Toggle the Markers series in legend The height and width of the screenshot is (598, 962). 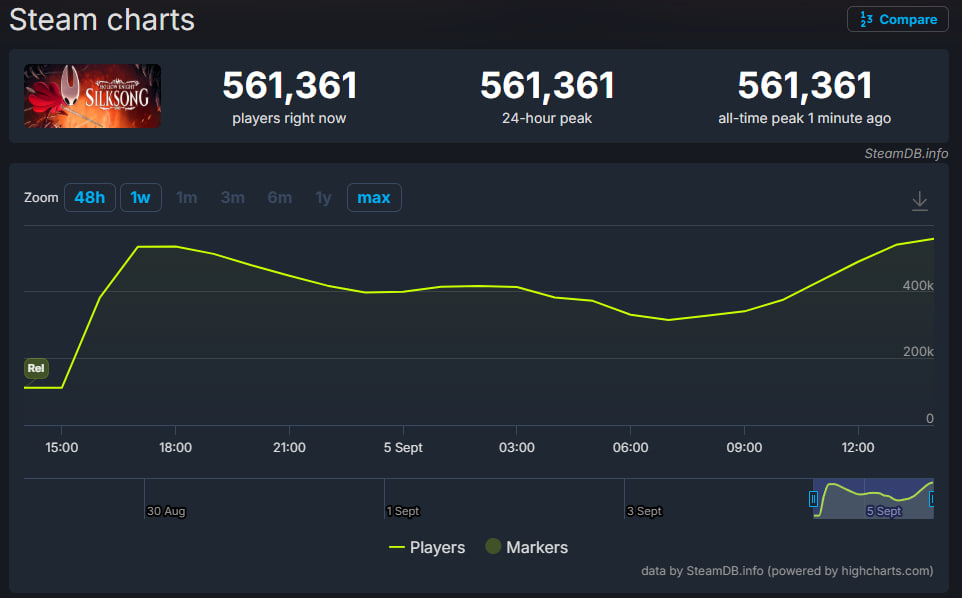[x=526, y=547]
